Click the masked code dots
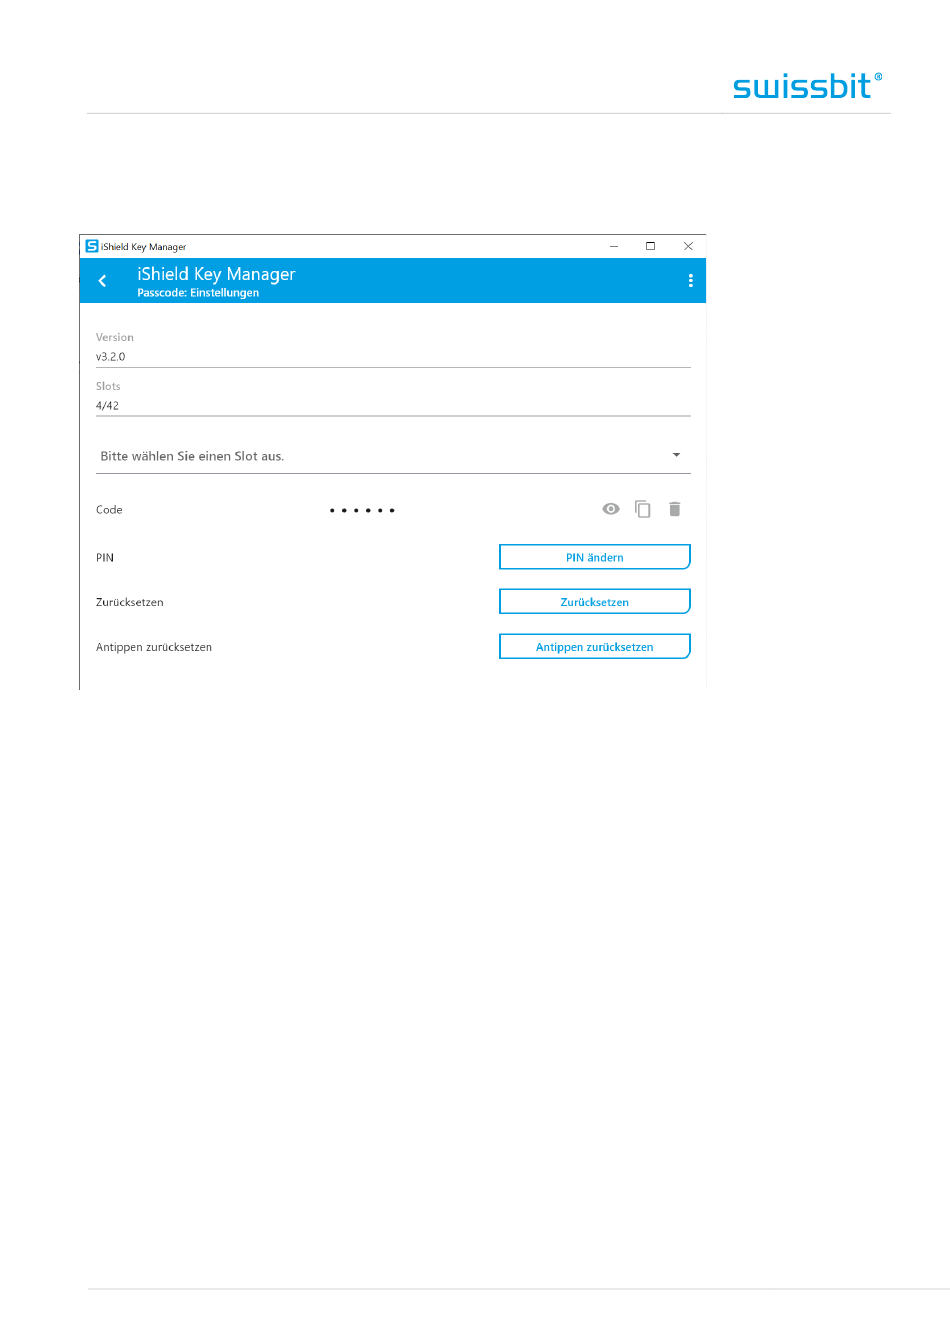 pyautogui.click(x=362, y=510)
